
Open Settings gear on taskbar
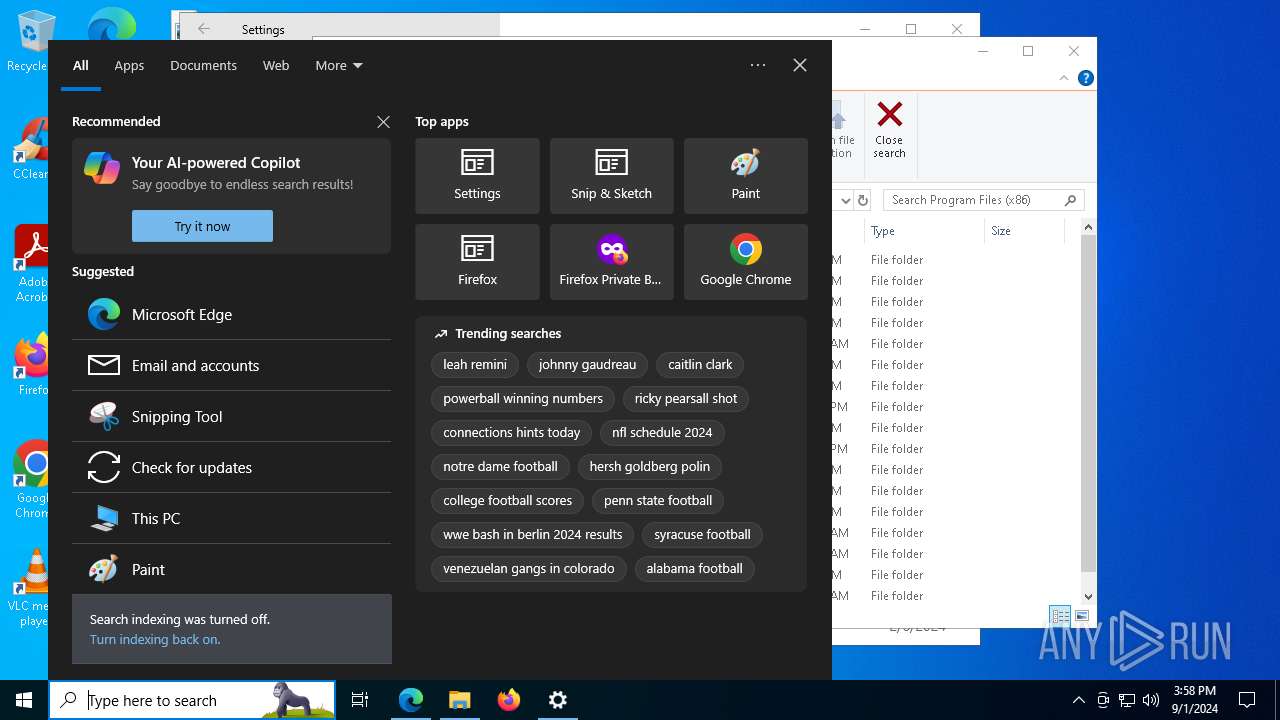558,700
